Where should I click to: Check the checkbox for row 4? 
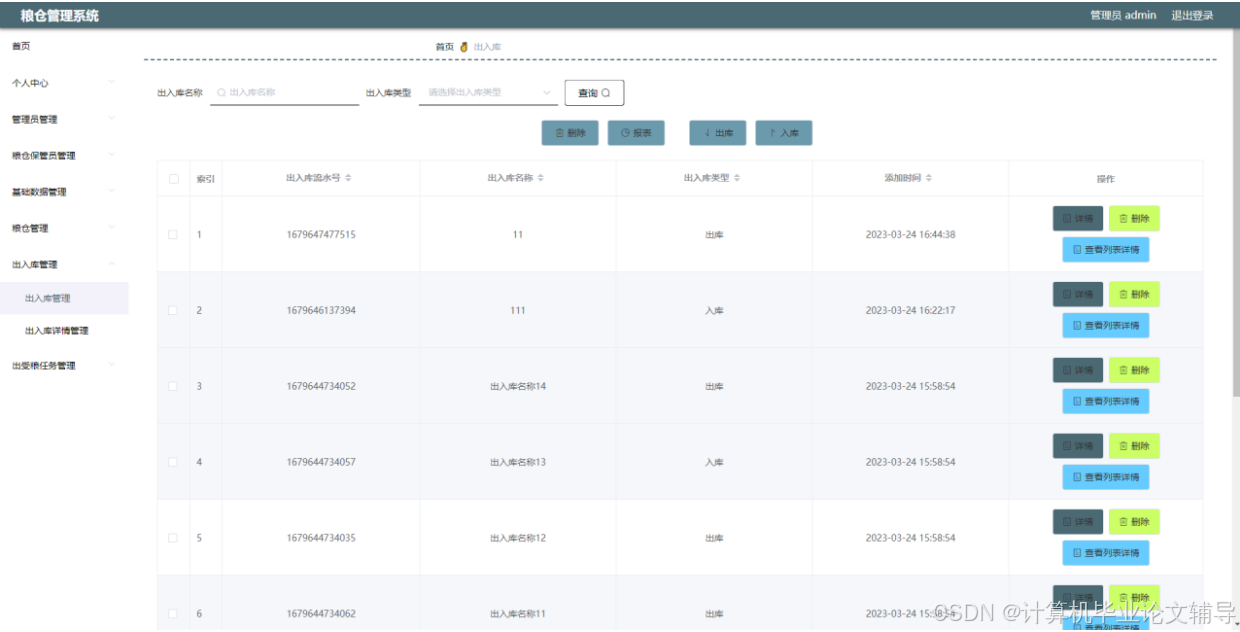(173, 462)
